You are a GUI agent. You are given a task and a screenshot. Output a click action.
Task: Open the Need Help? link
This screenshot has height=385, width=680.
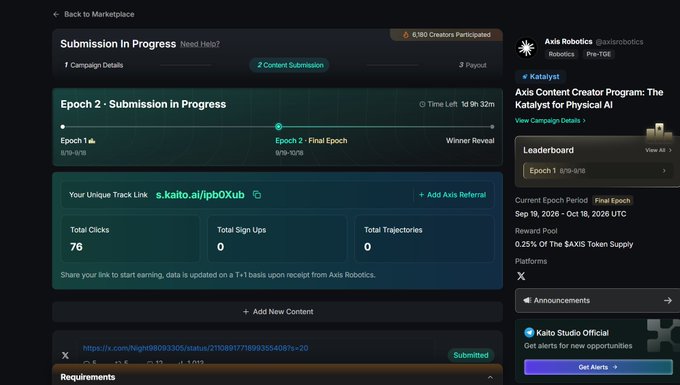click(200, 44)
